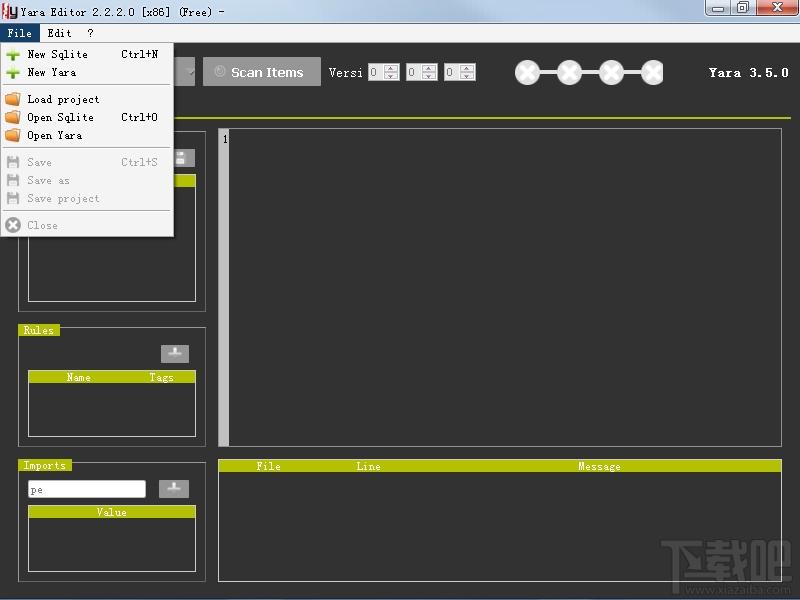
Task: Decrease the third Version number spinner
Action: tap(467, 76)
